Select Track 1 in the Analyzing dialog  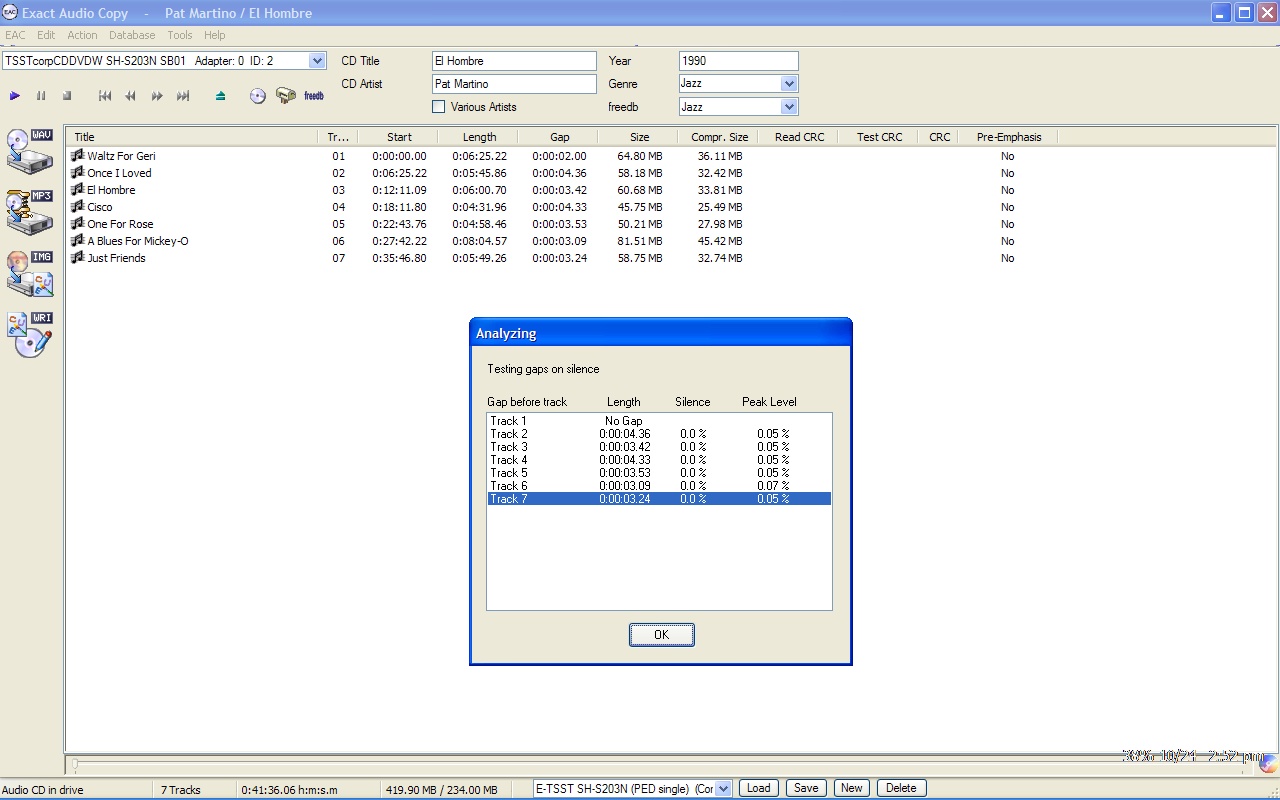point(659,421)
